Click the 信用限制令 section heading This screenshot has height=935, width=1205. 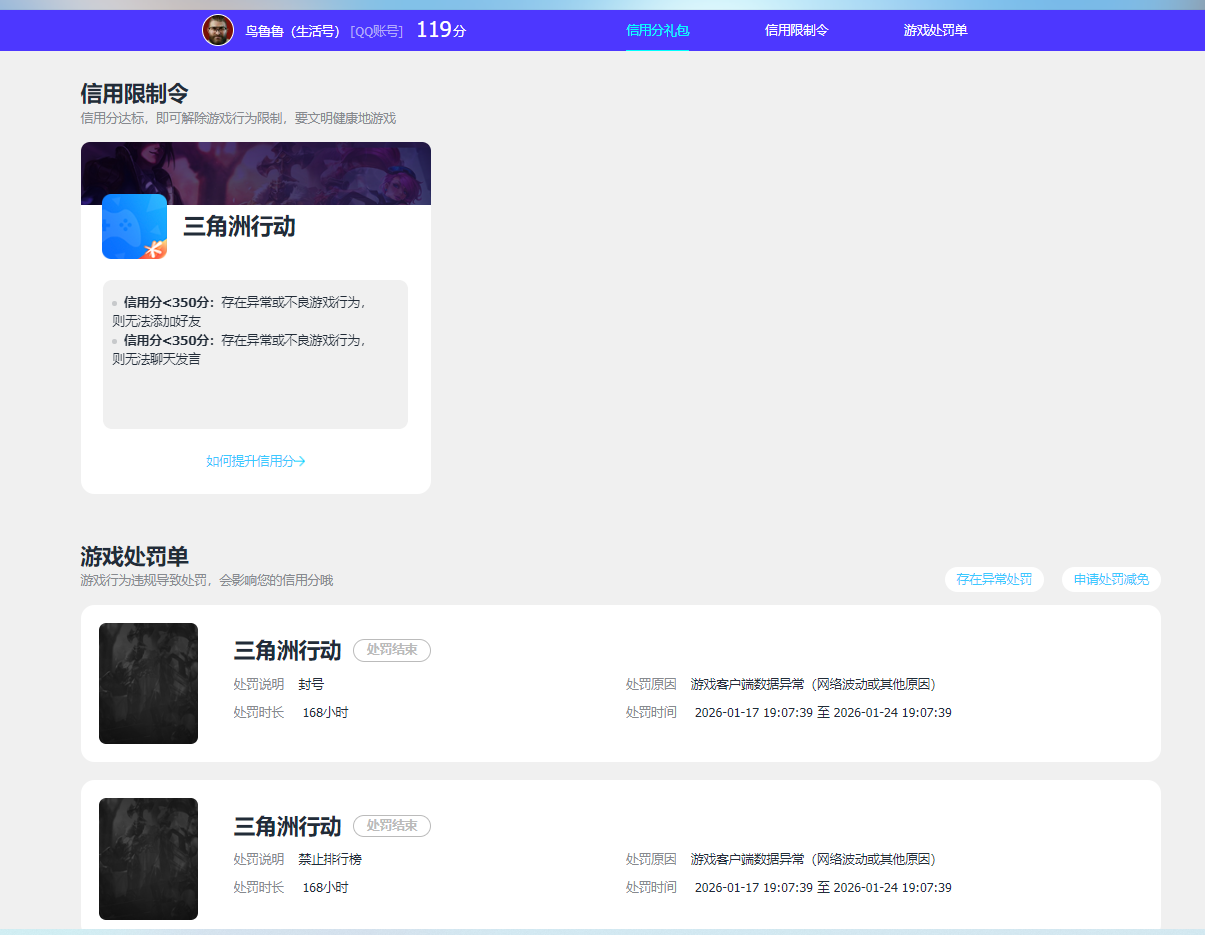(134, 94)
